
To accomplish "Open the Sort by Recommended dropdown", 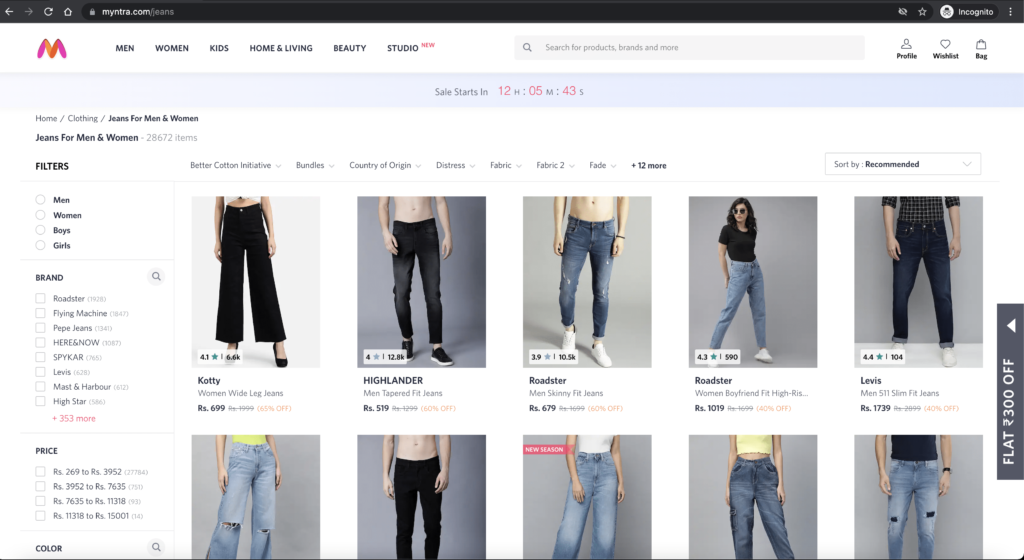I will 902,164.
